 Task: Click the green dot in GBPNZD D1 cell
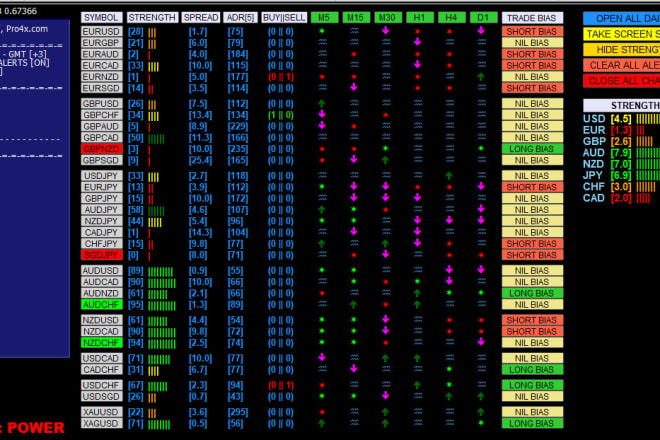[481, 149]
